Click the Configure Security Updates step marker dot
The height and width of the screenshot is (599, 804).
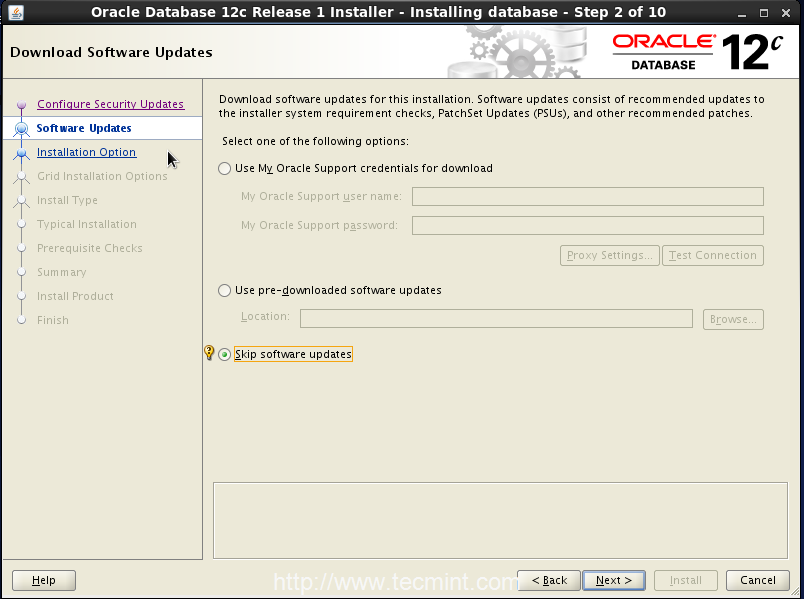22,105
